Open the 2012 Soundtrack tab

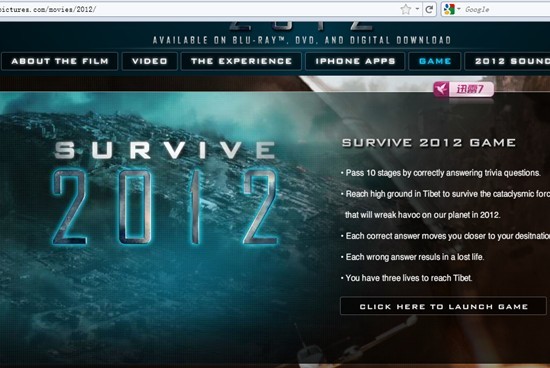click(508, 61)
